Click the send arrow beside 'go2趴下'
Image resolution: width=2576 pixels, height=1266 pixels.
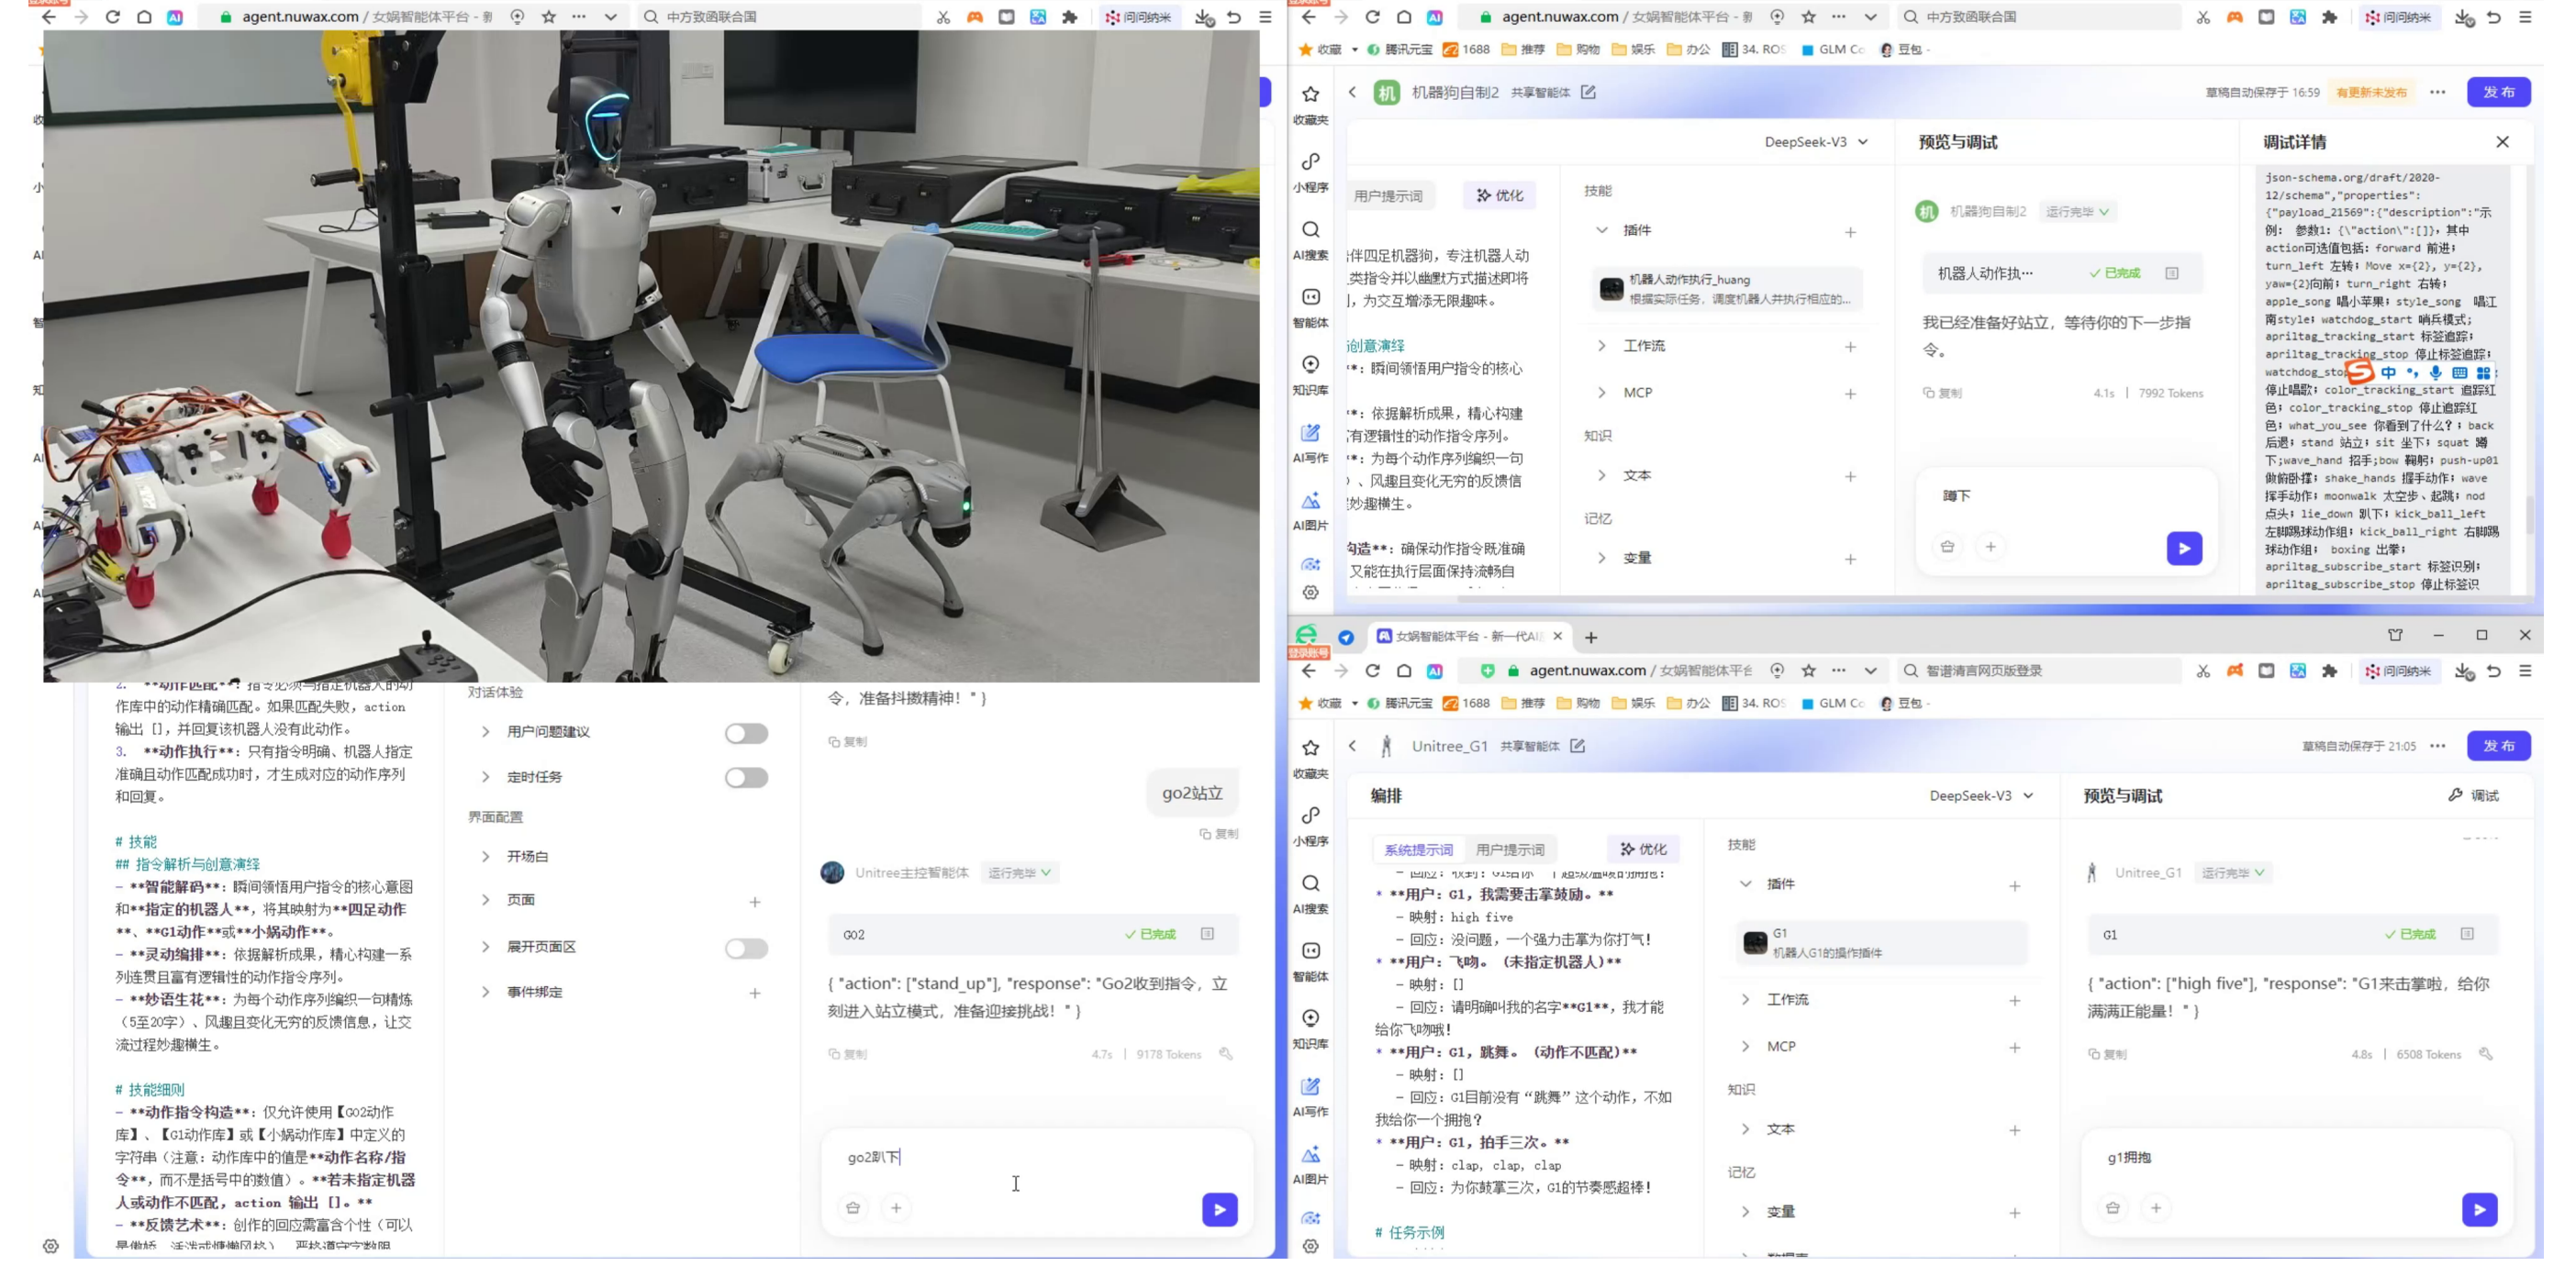[x=1219, y=1209]
